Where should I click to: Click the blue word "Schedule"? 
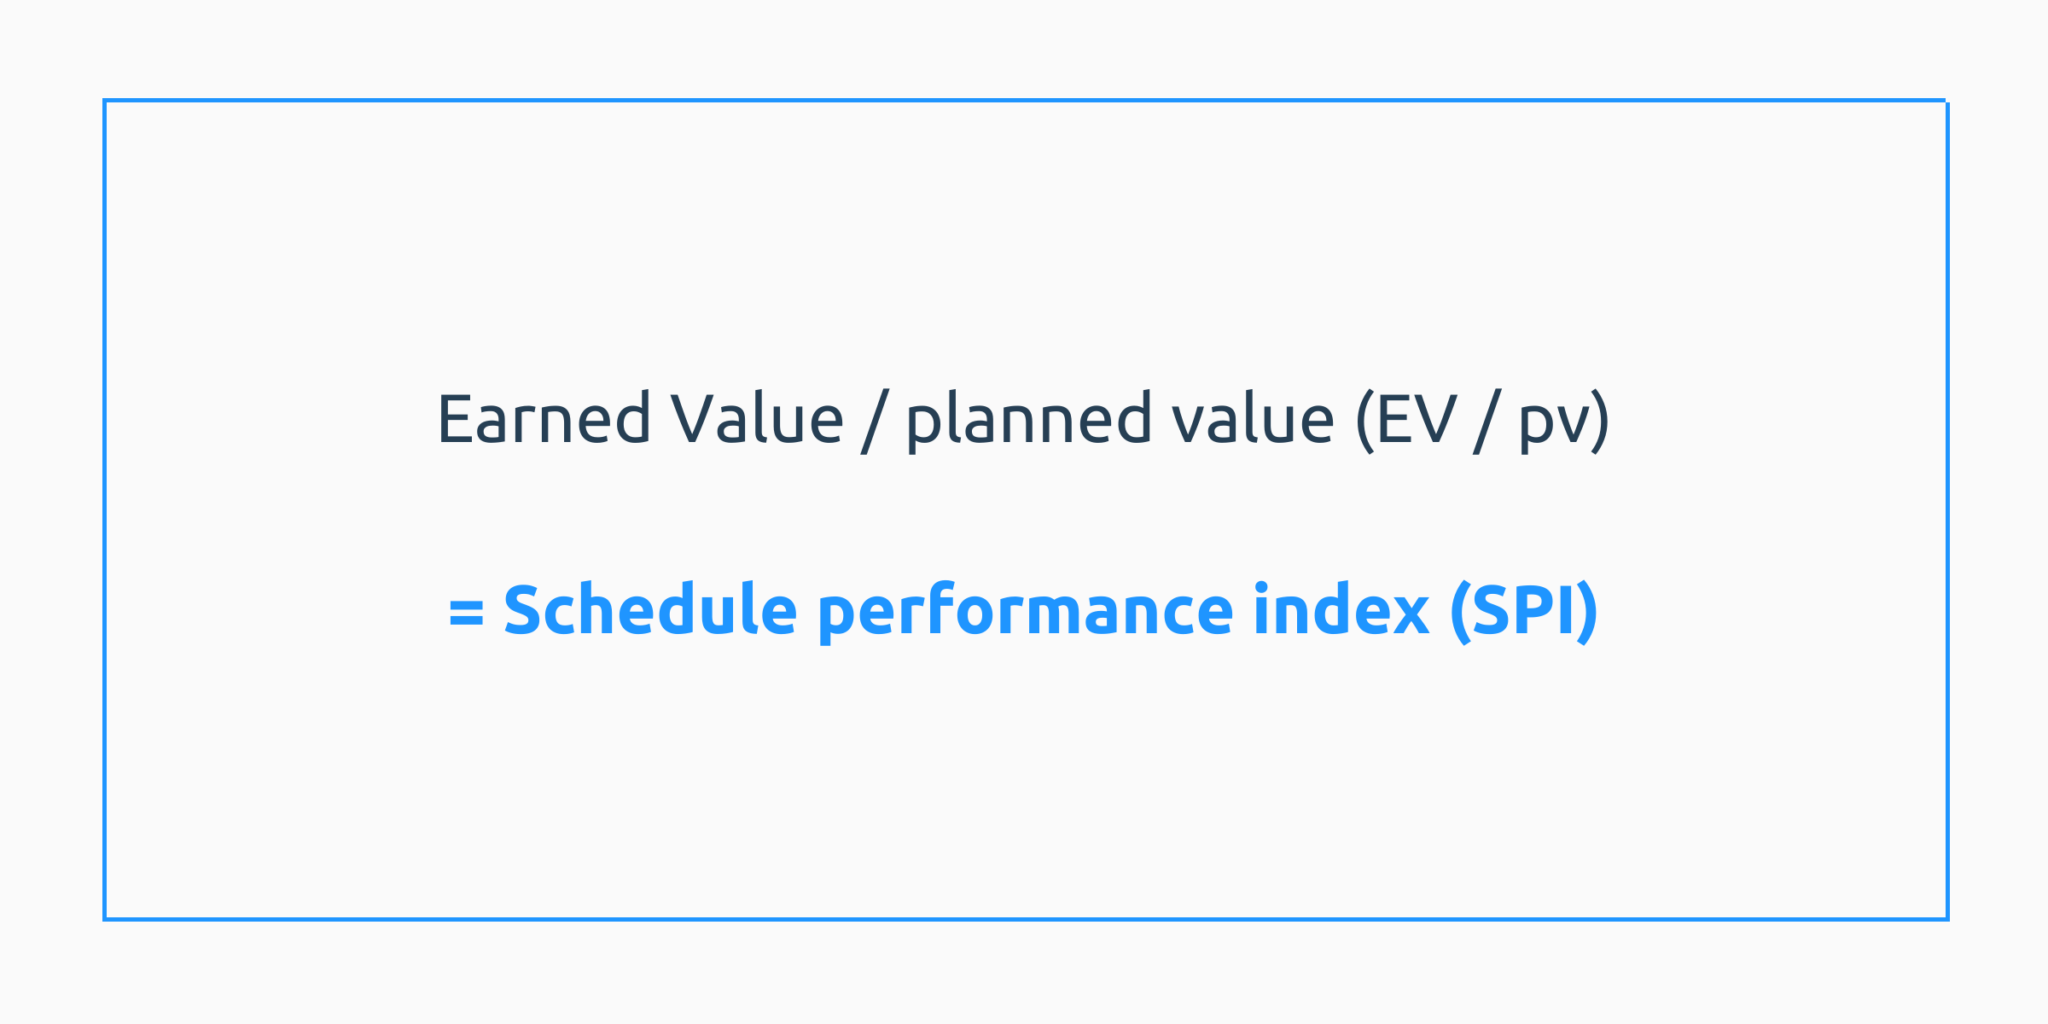pos(650,610)
